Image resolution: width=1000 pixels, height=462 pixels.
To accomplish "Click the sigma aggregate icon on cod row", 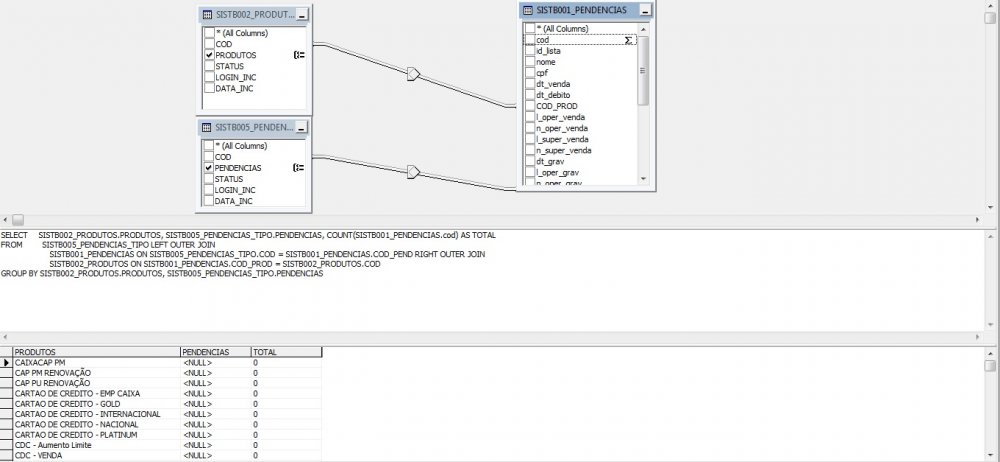I will point(628,40).
